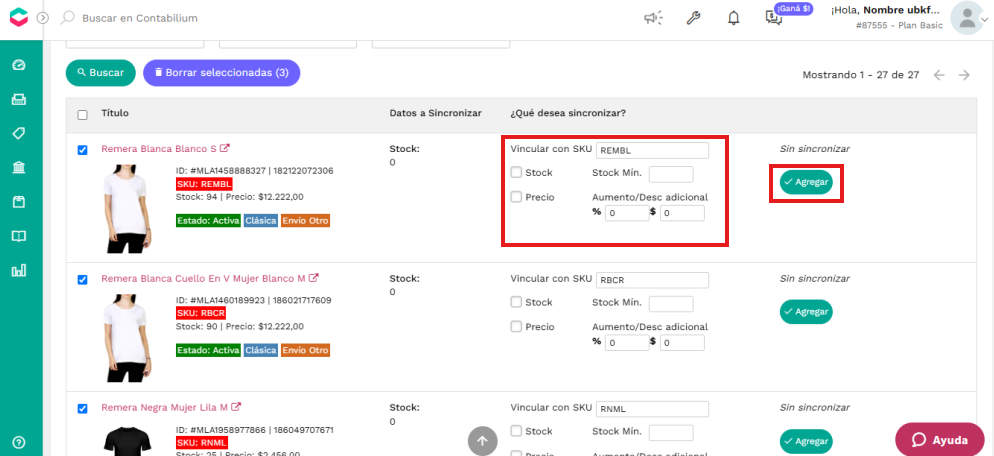Click the SKU field containing RBCR

point(652,280)
